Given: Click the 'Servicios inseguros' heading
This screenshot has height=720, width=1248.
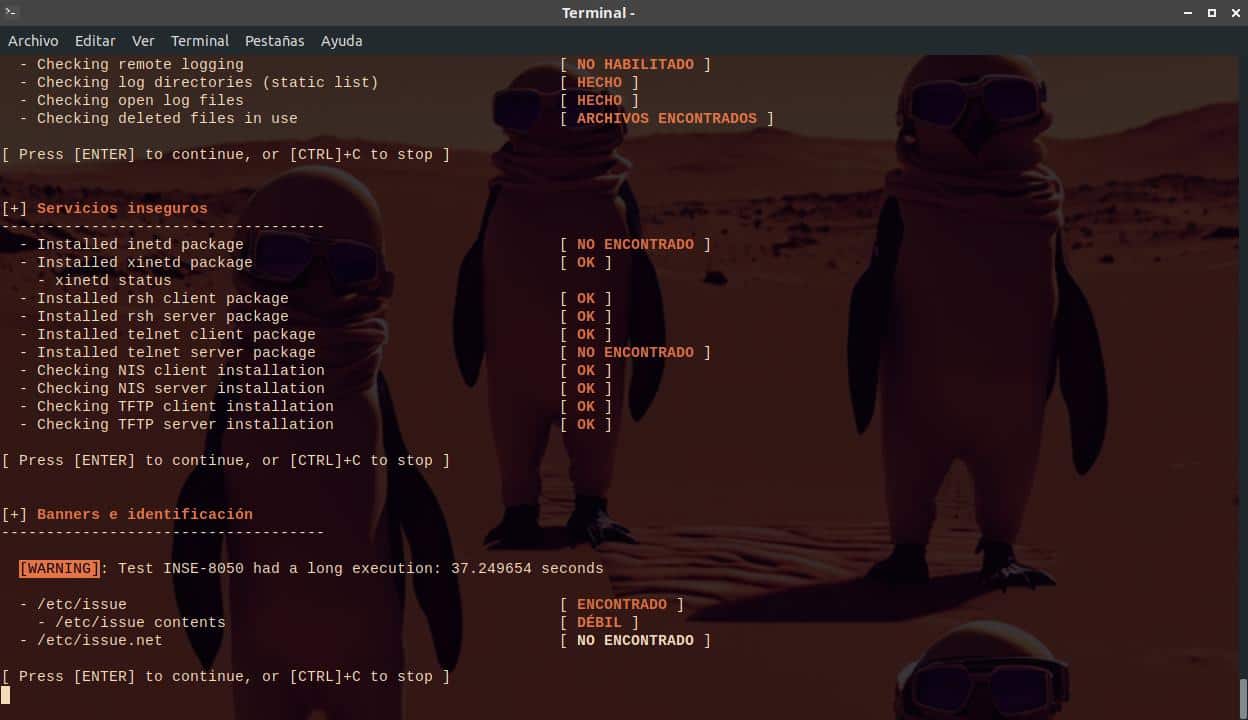Looking at the screenshot, I should click(122, 208).
